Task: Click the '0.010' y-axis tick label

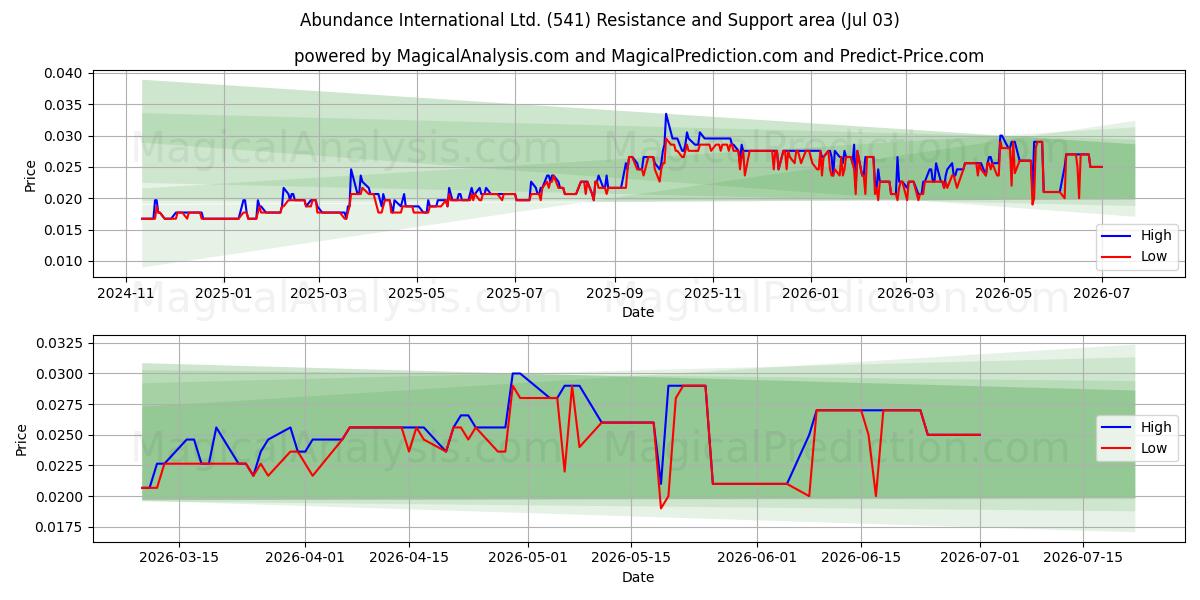Action: tap(65, 261)
